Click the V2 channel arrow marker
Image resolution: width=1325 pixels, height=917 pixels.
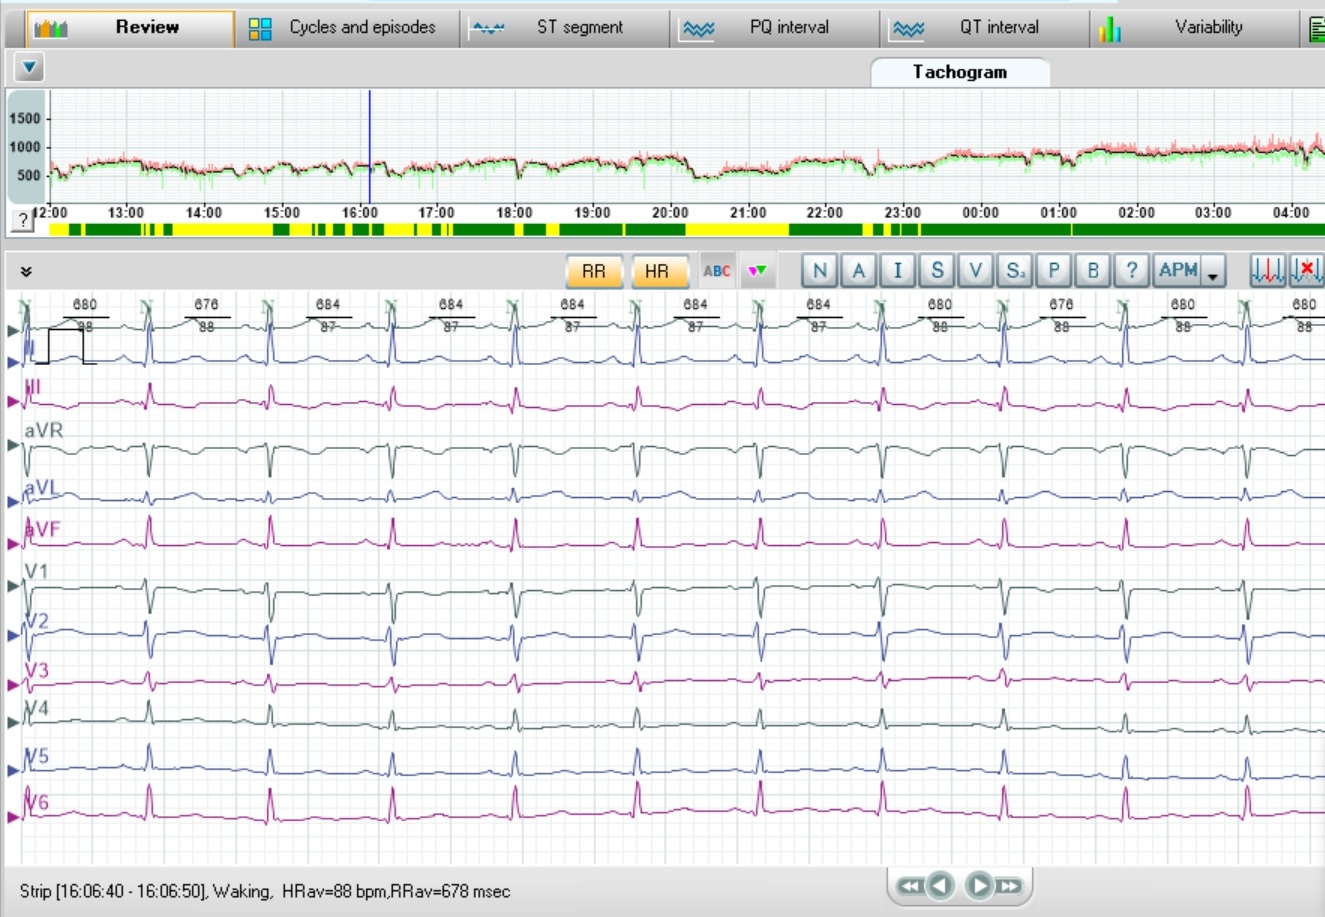13,635
